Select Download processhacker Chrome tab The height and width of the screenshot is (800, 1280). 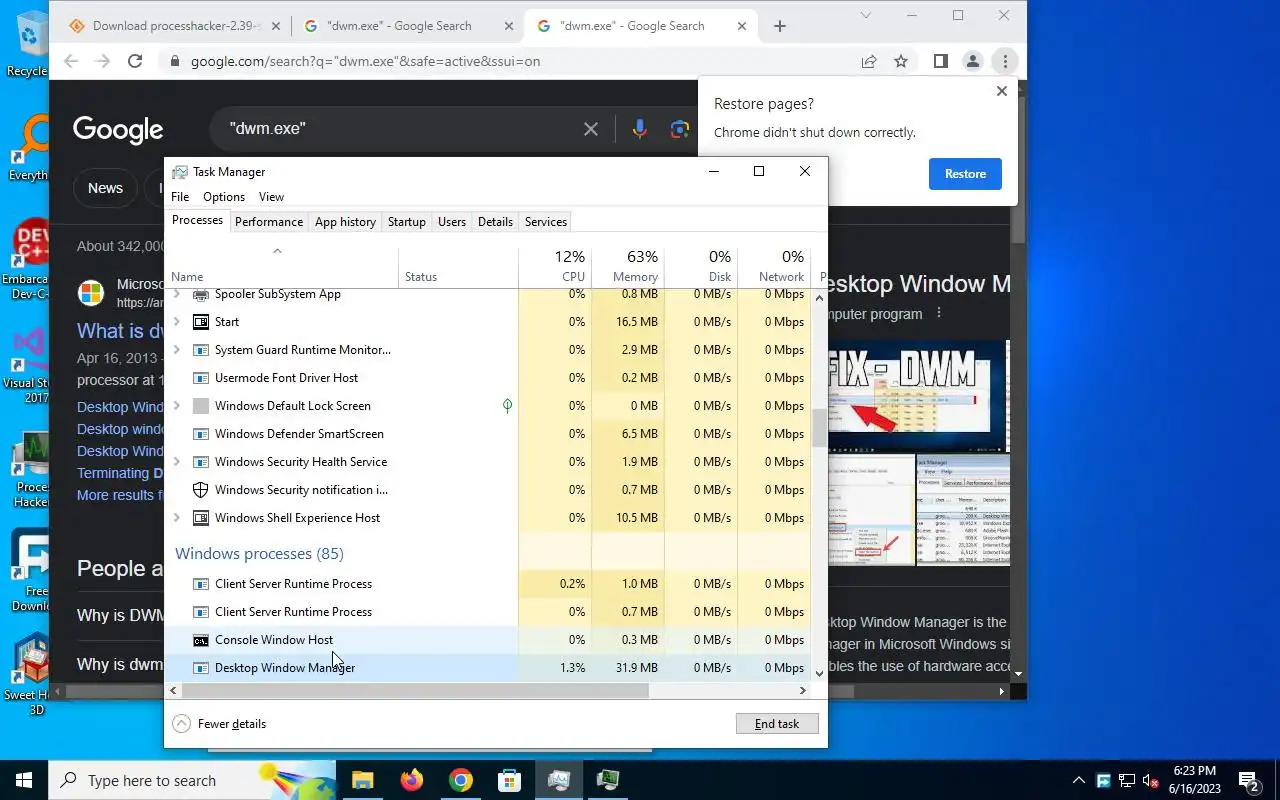(172, 26)
